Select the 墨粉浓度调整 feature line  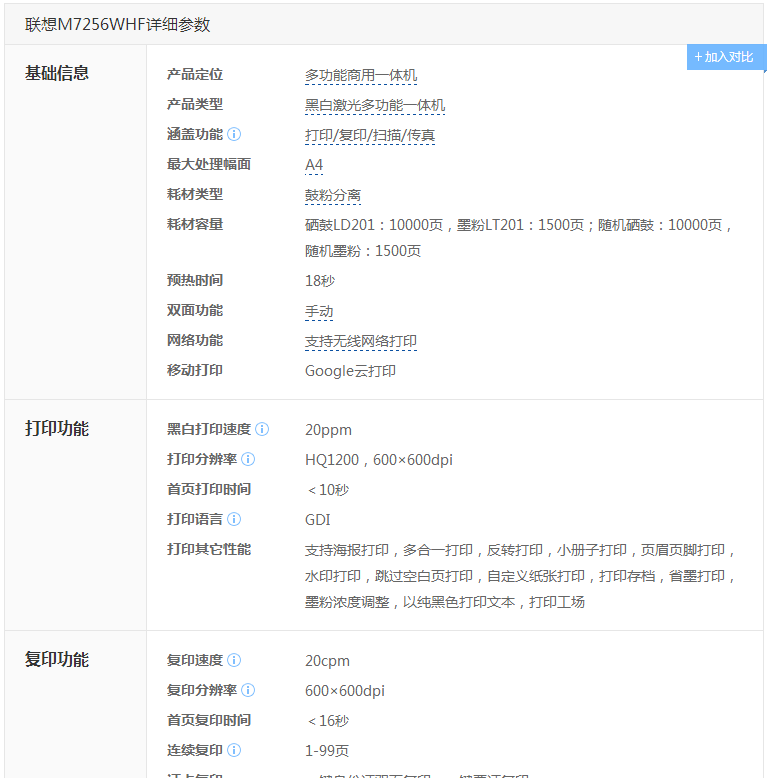point(445,602)
